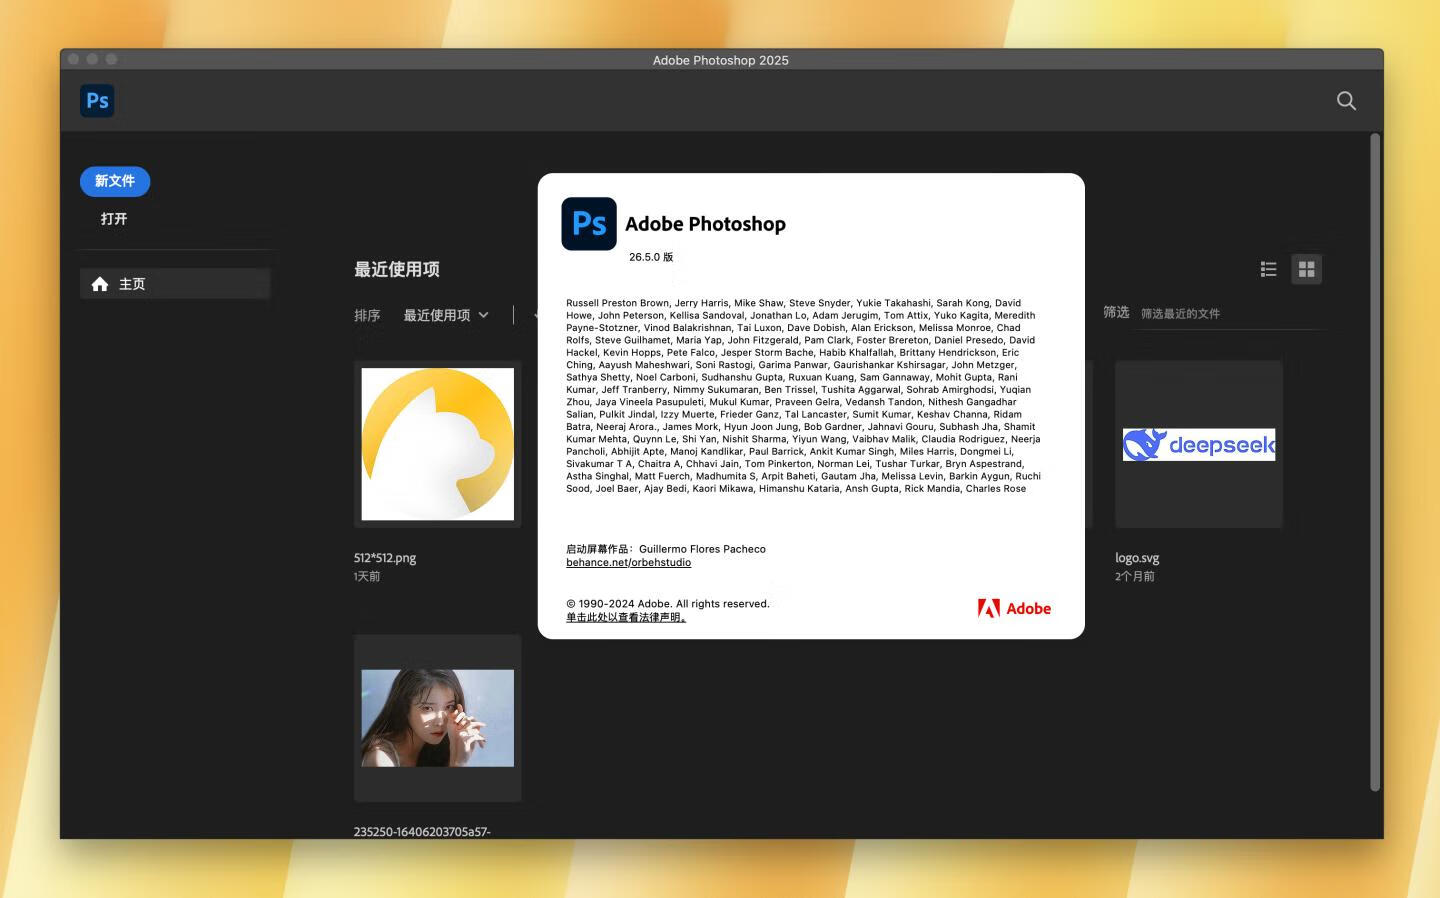Click the 26.5.0 版 version text
The height and width of the screenshot is (898, 1440).
651,257
